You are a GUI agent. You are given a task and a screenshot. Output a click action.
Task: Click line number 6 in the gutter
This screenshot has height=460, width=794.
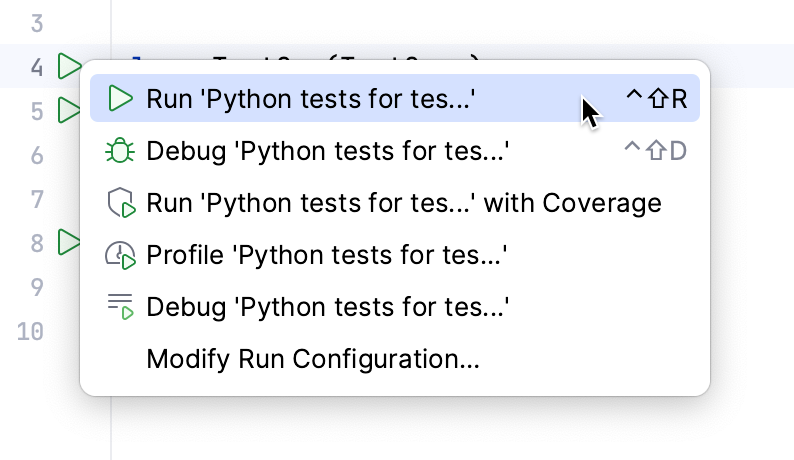point(37,155)
